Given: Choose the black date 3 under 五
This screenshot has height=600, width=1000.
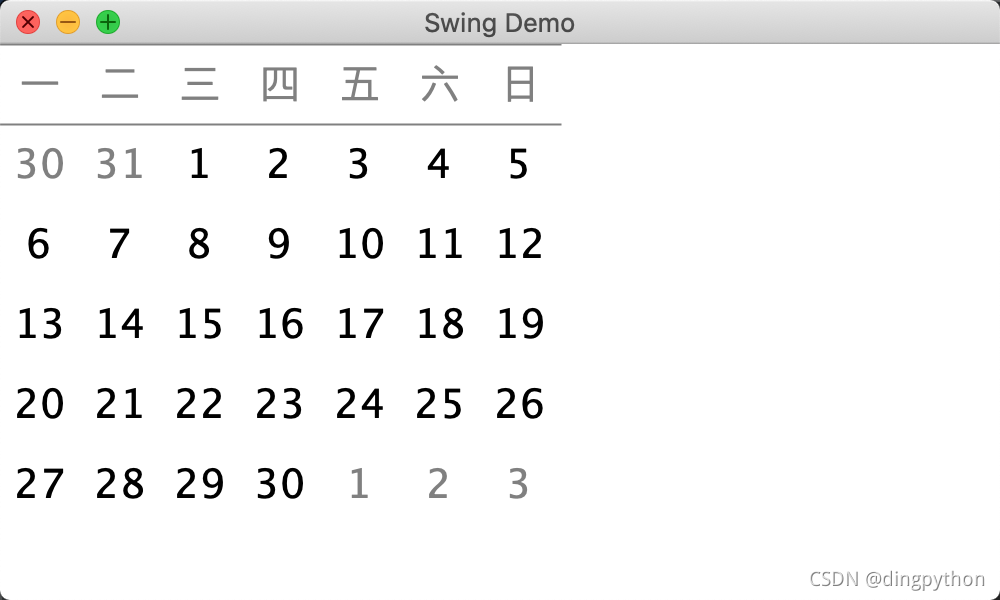Looking at the screenshot, I should (358, 164).
